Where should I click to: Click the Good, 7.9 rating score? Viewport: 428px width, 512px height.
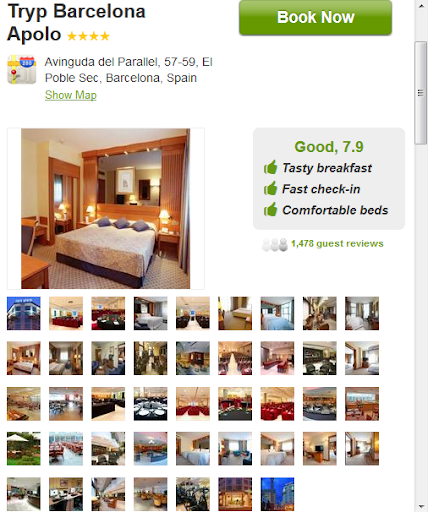(329, 147)
